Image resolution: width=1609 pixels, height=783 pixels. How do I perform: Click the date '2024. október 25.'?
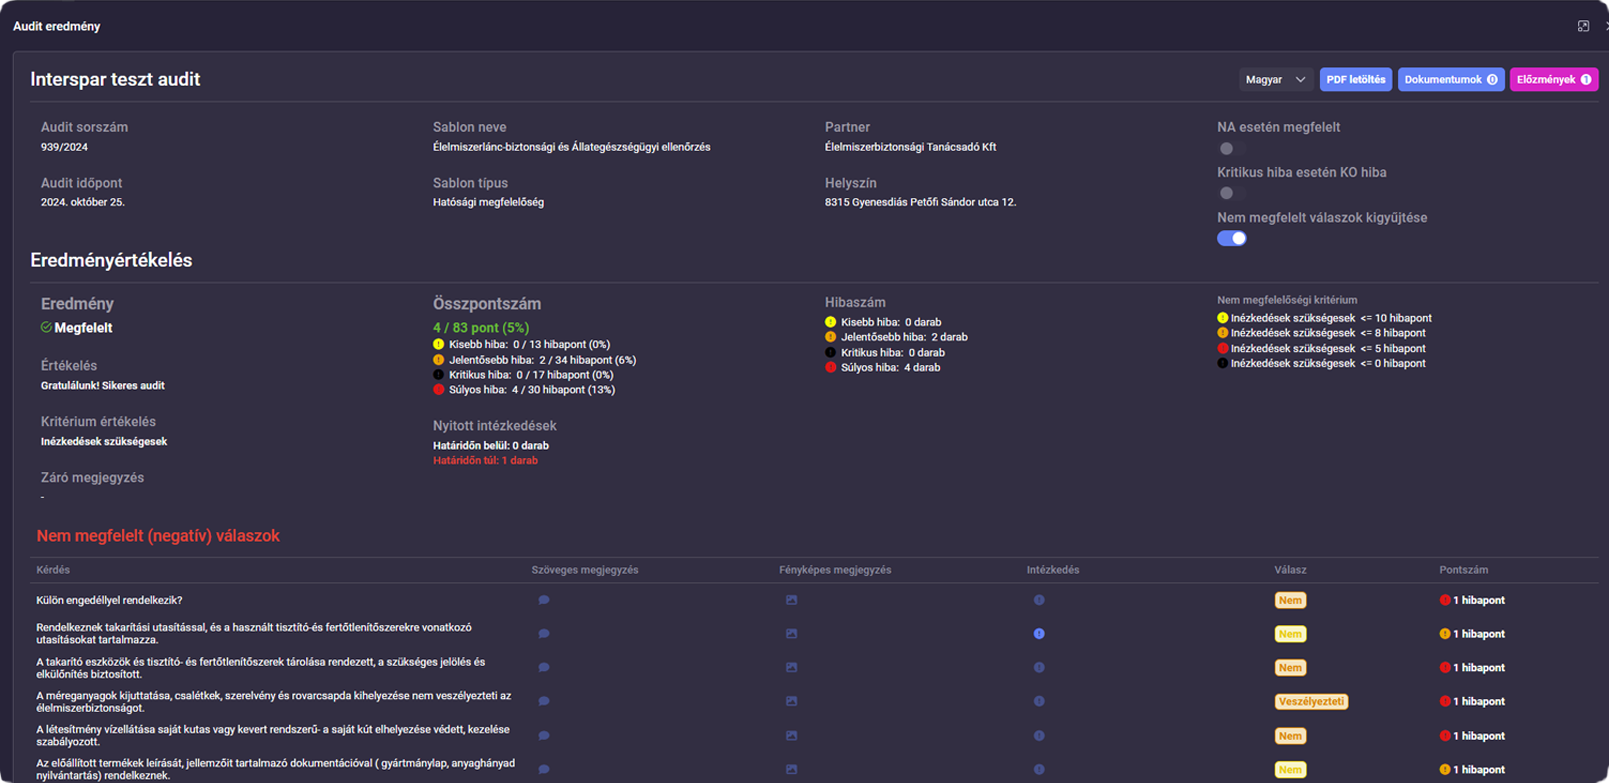click(x=83, y=202)
